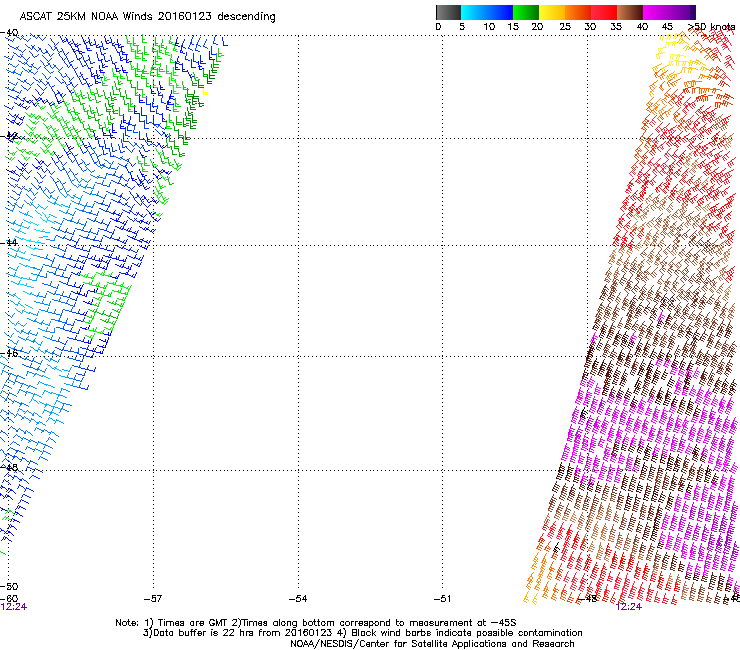The image size is (740, 650).
Task: Click the -57 longitude axis label
Action: [152, 599]
